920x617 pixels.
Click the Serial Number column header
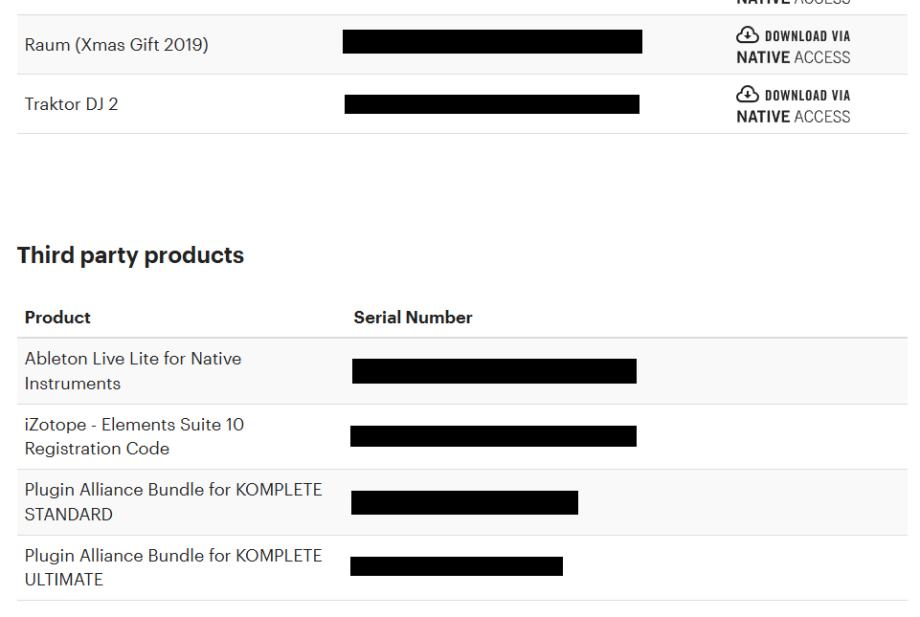click(x=399, y=317)
